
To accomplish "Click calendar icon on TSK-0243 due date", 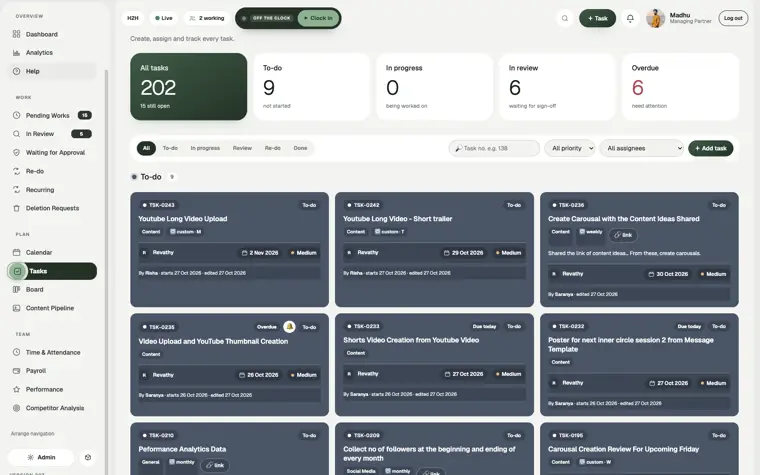I will (x=244, y=253).
